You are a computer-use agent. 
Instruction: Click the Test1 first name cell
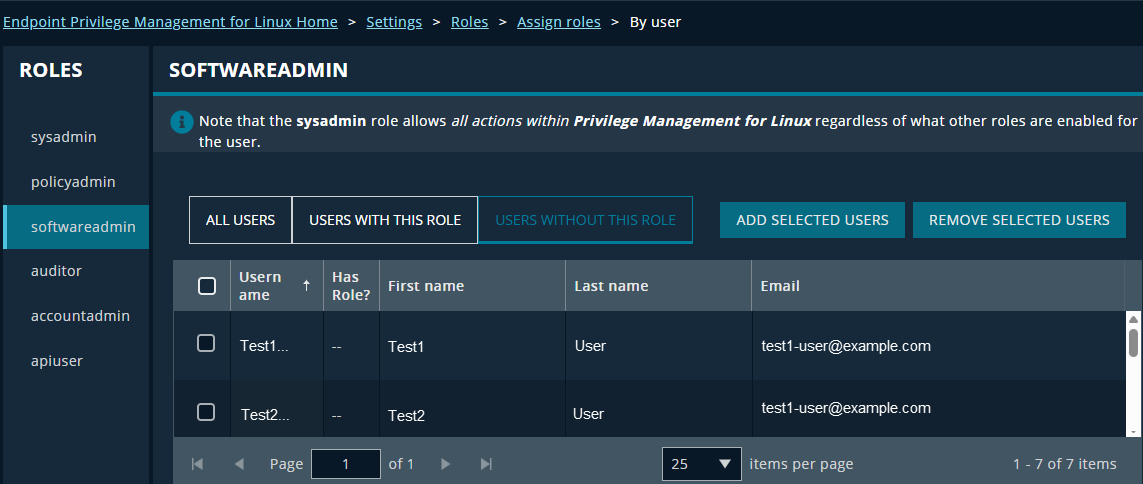[x=472, y=347]
